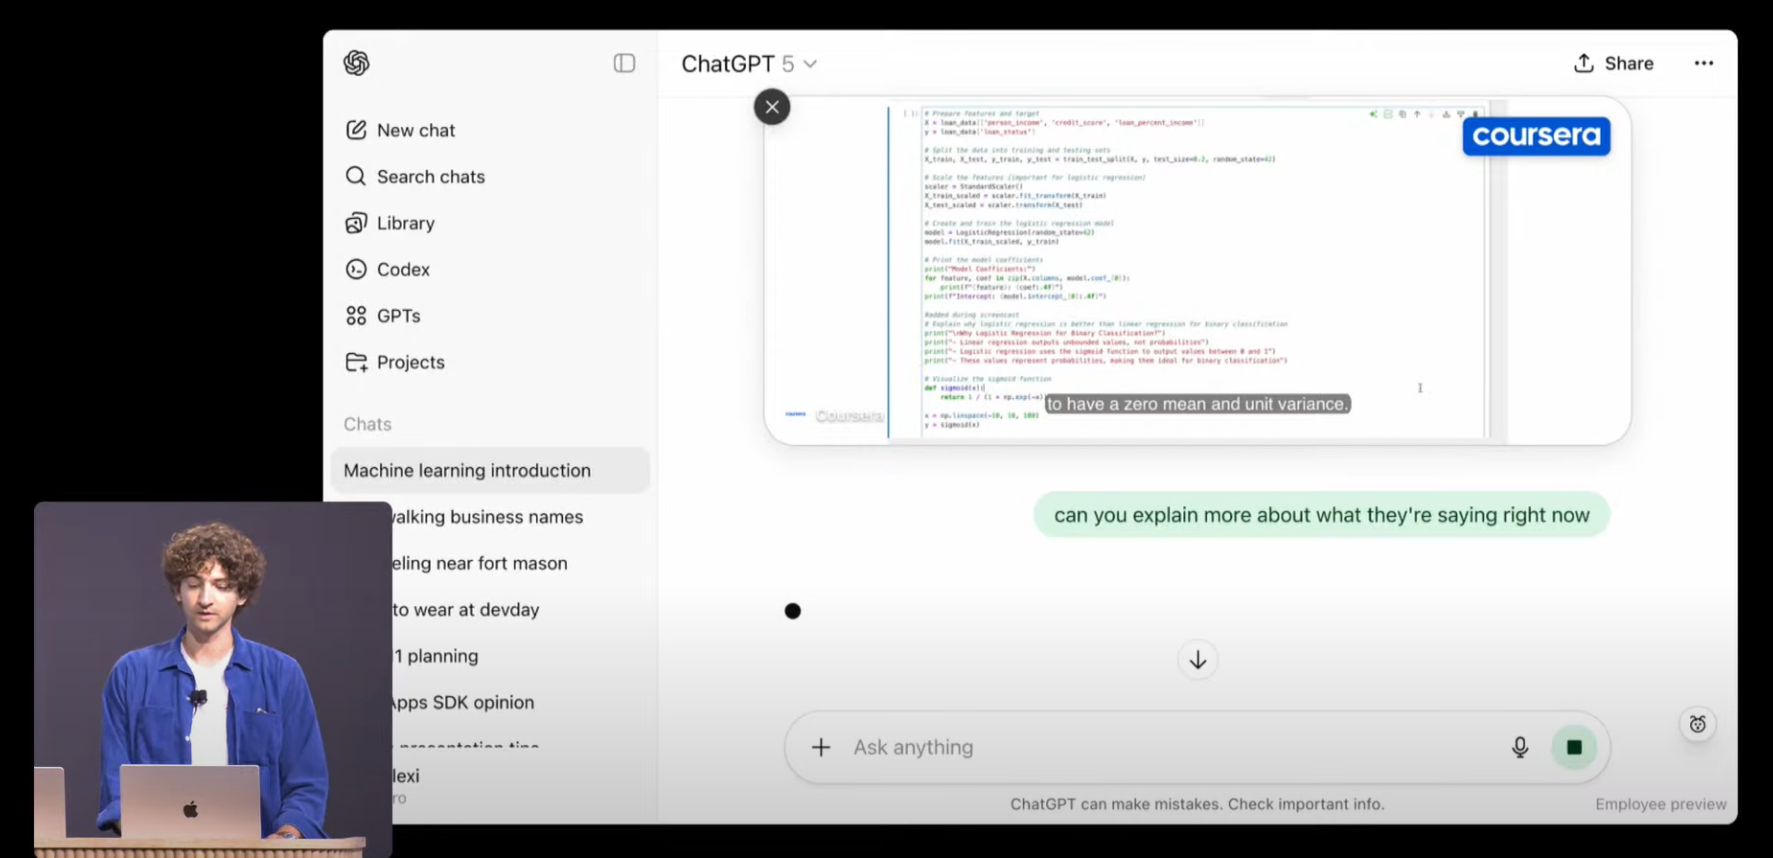Click the Share upload arrow icon

(1584, 63)
